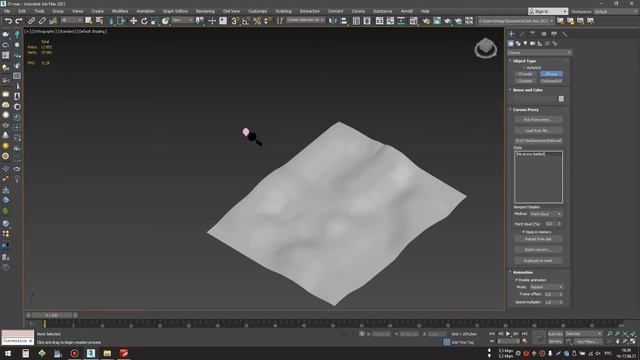
Task: Toggle the Enable animation checkbox
Action: coord(516,280)
